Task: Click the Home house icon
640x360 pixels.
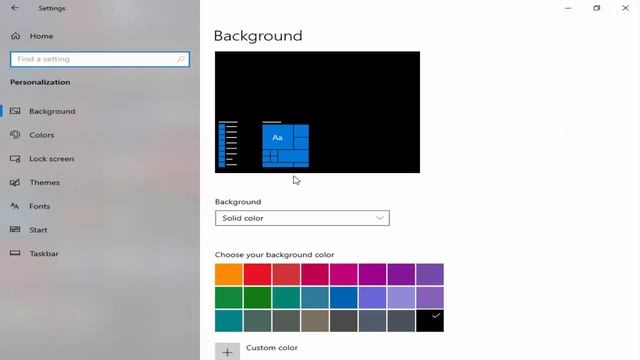Action: 16,36
